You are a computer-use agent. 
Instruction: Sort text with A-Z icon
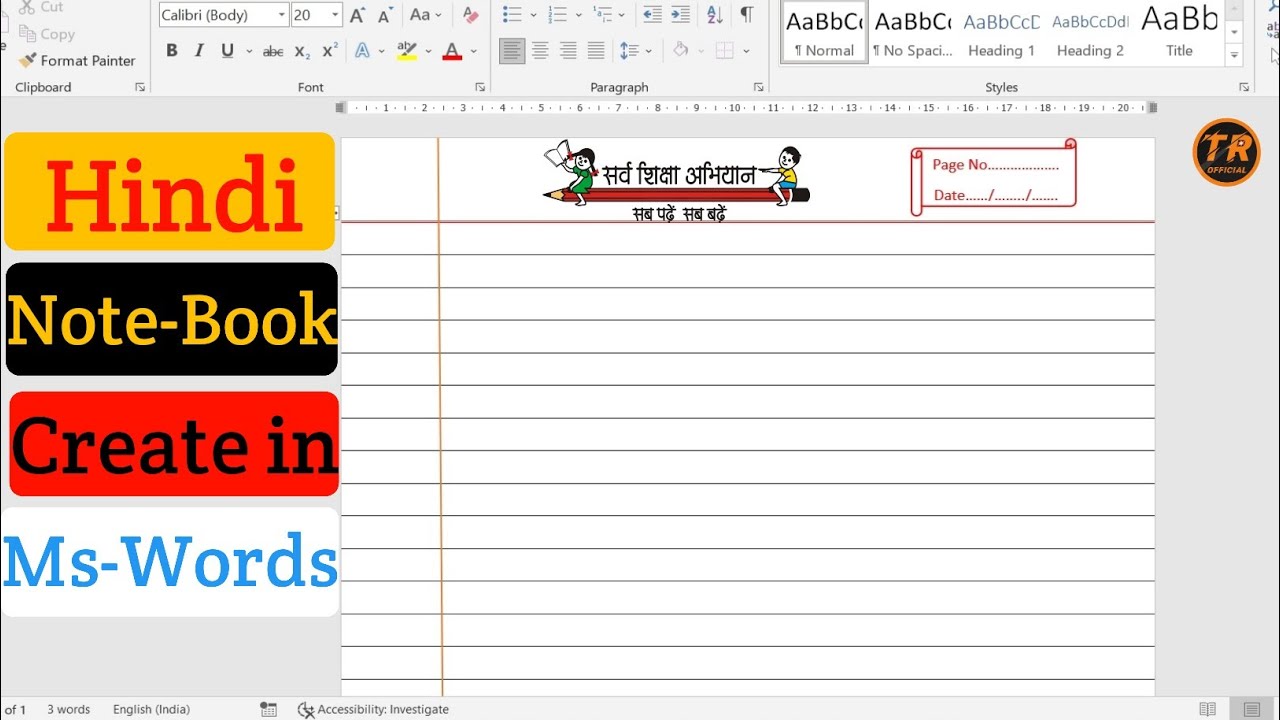[714, 15]
